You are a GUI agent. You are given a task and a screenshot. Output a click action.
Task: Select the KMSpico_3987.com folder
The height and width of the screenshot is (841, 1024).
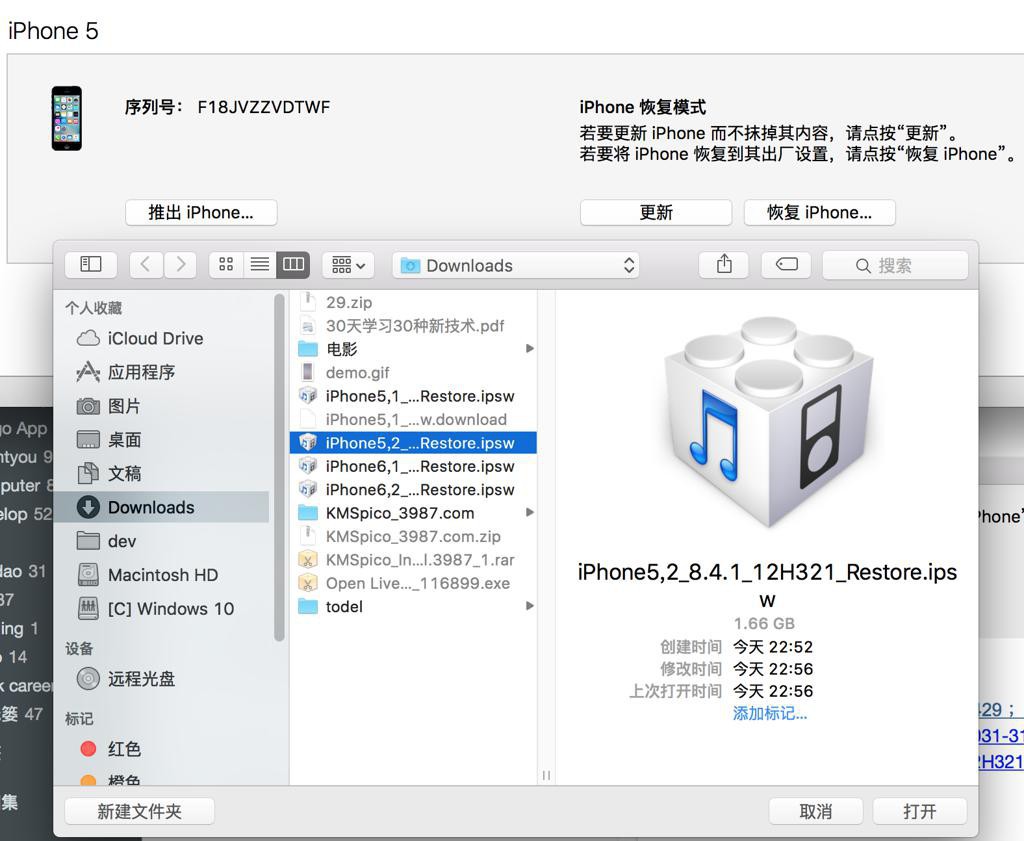click(x=413, y=513)
